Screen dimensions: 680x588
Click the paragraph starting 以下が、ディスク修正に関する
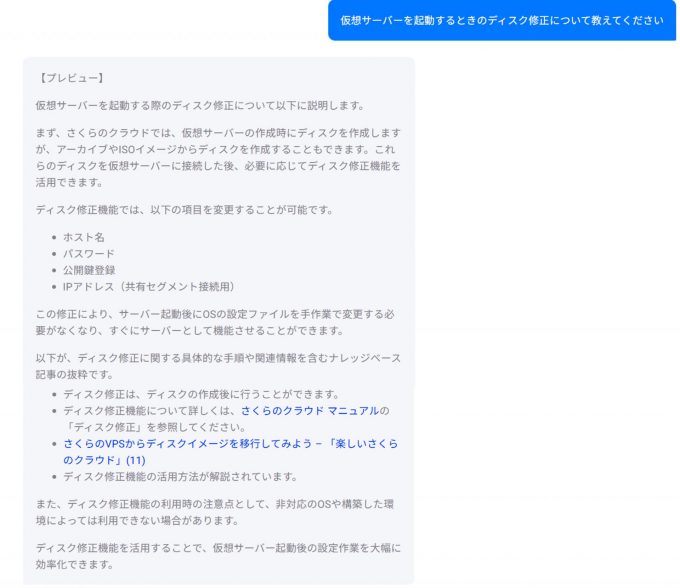click(x=218, y=366)
